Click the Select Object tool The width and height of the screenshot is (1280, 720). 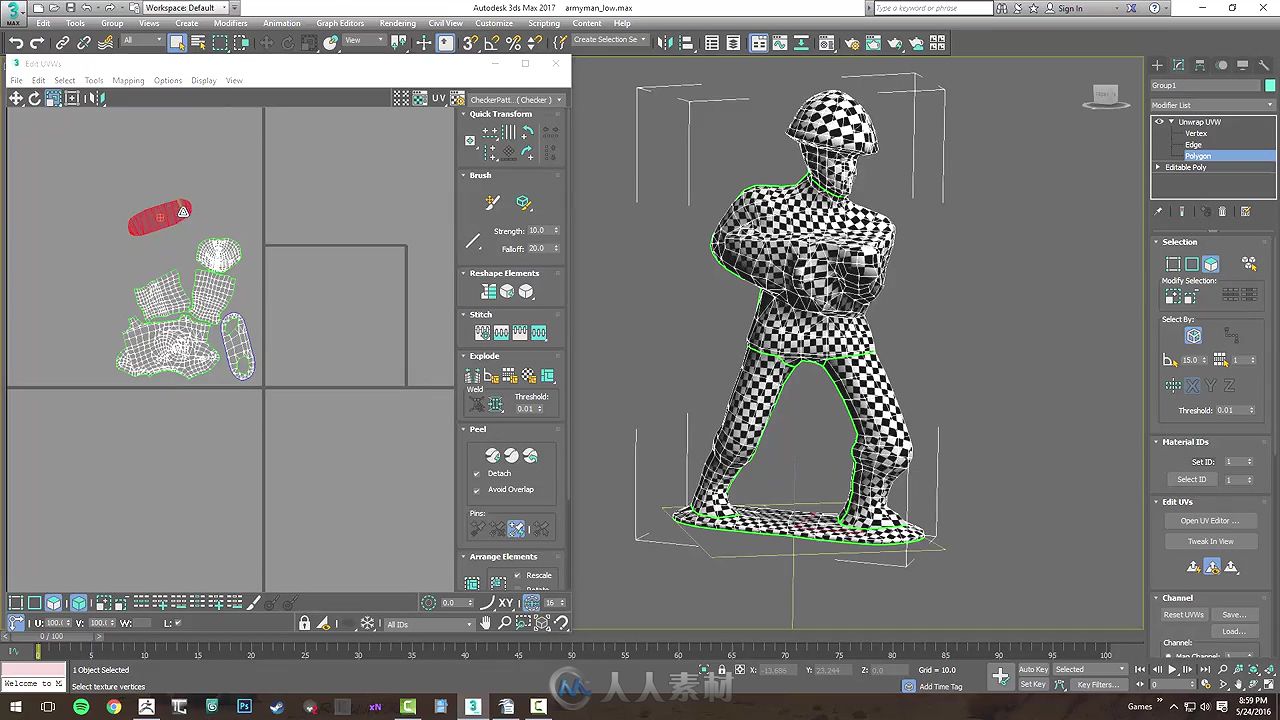pyautogui.click(x=177, y=43)
